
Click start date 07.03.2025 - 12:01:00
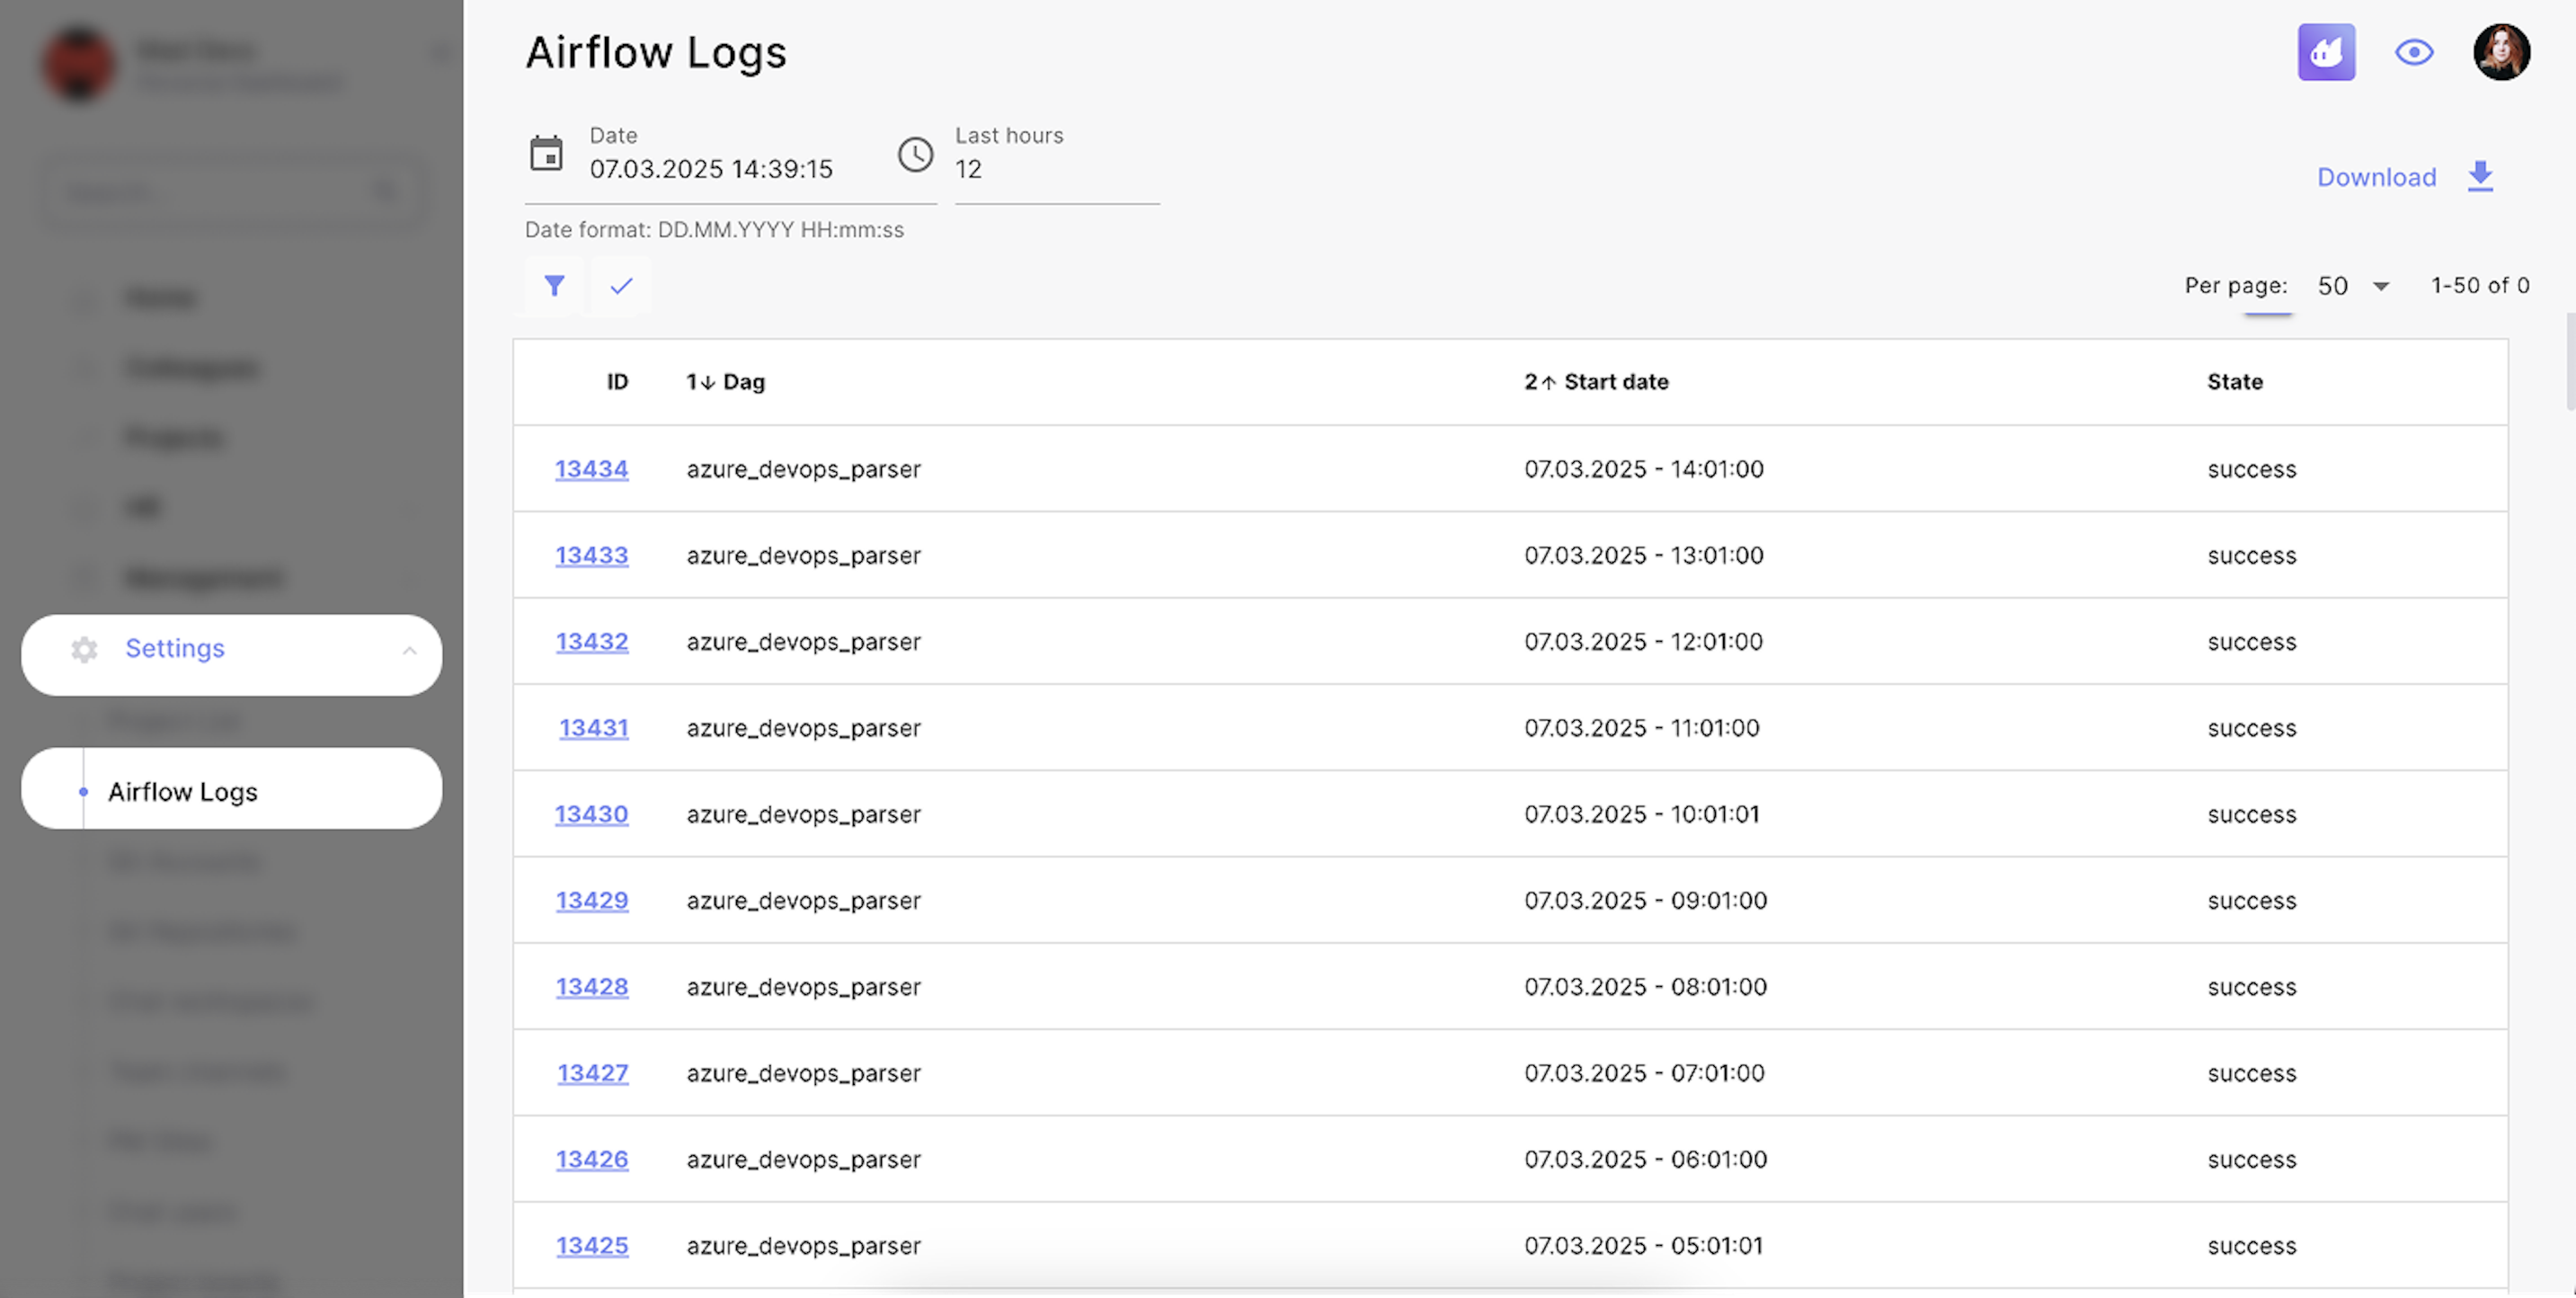pyautogui.click(x=1643, y=641)
